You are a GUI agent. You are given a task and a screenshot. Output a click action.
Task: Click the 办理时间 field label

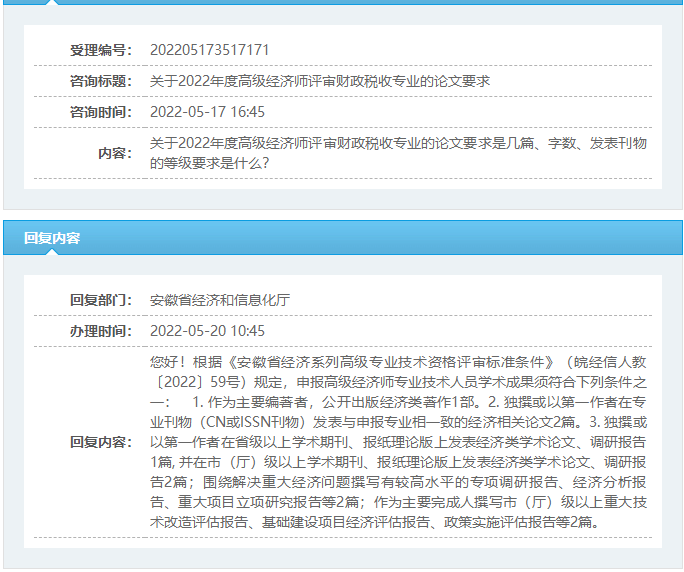(100, 331)
